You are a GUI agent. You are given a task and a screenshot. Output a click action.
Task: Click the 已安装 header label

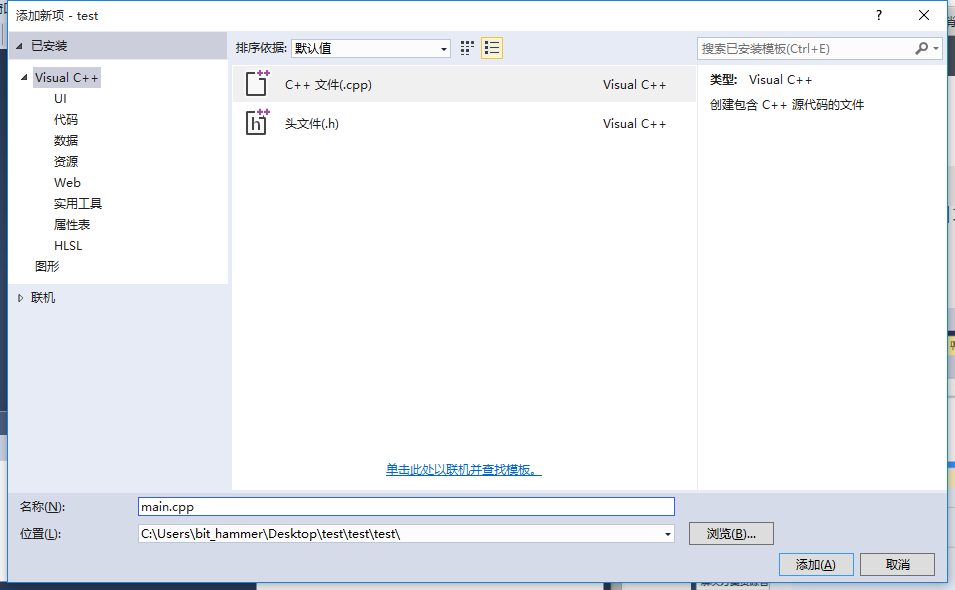click(x=49, y=46)
